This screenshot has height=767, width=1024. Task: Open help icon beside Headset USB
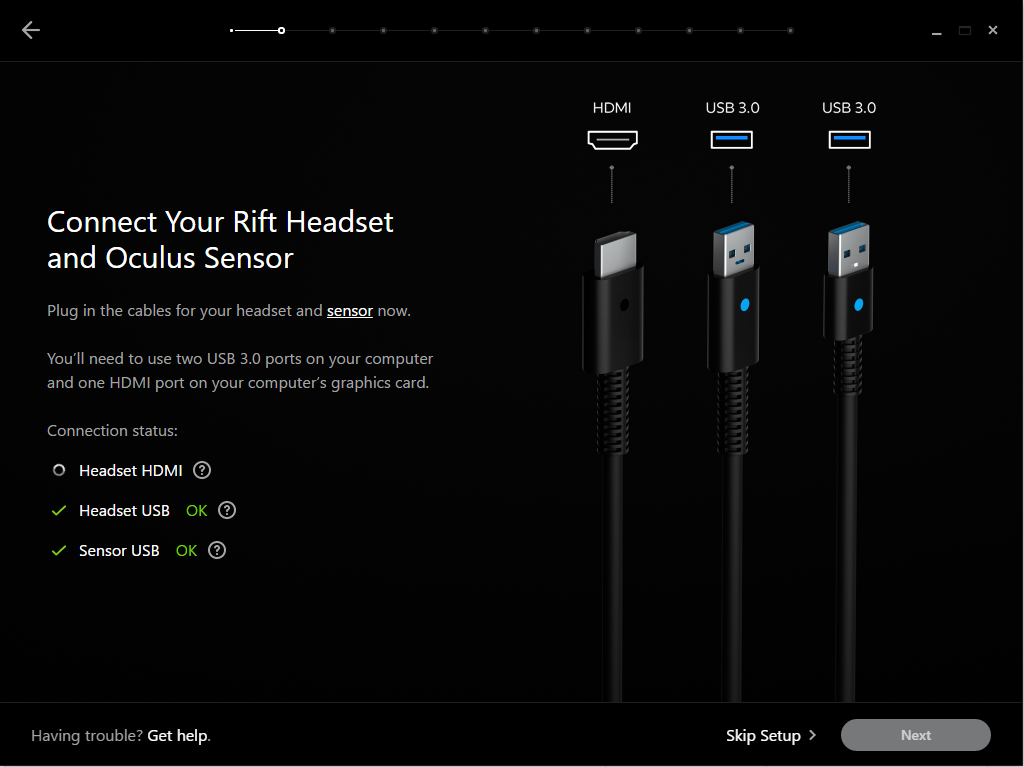[x=227, y=510]
